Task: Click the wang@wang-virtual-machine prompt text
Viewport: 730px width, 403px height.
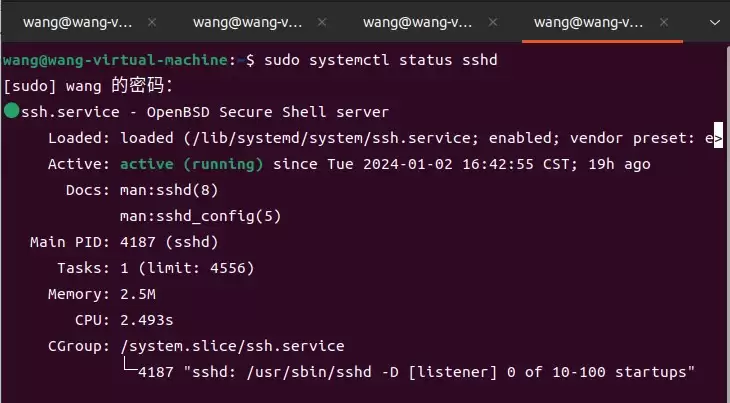Action: pos(115,60)
